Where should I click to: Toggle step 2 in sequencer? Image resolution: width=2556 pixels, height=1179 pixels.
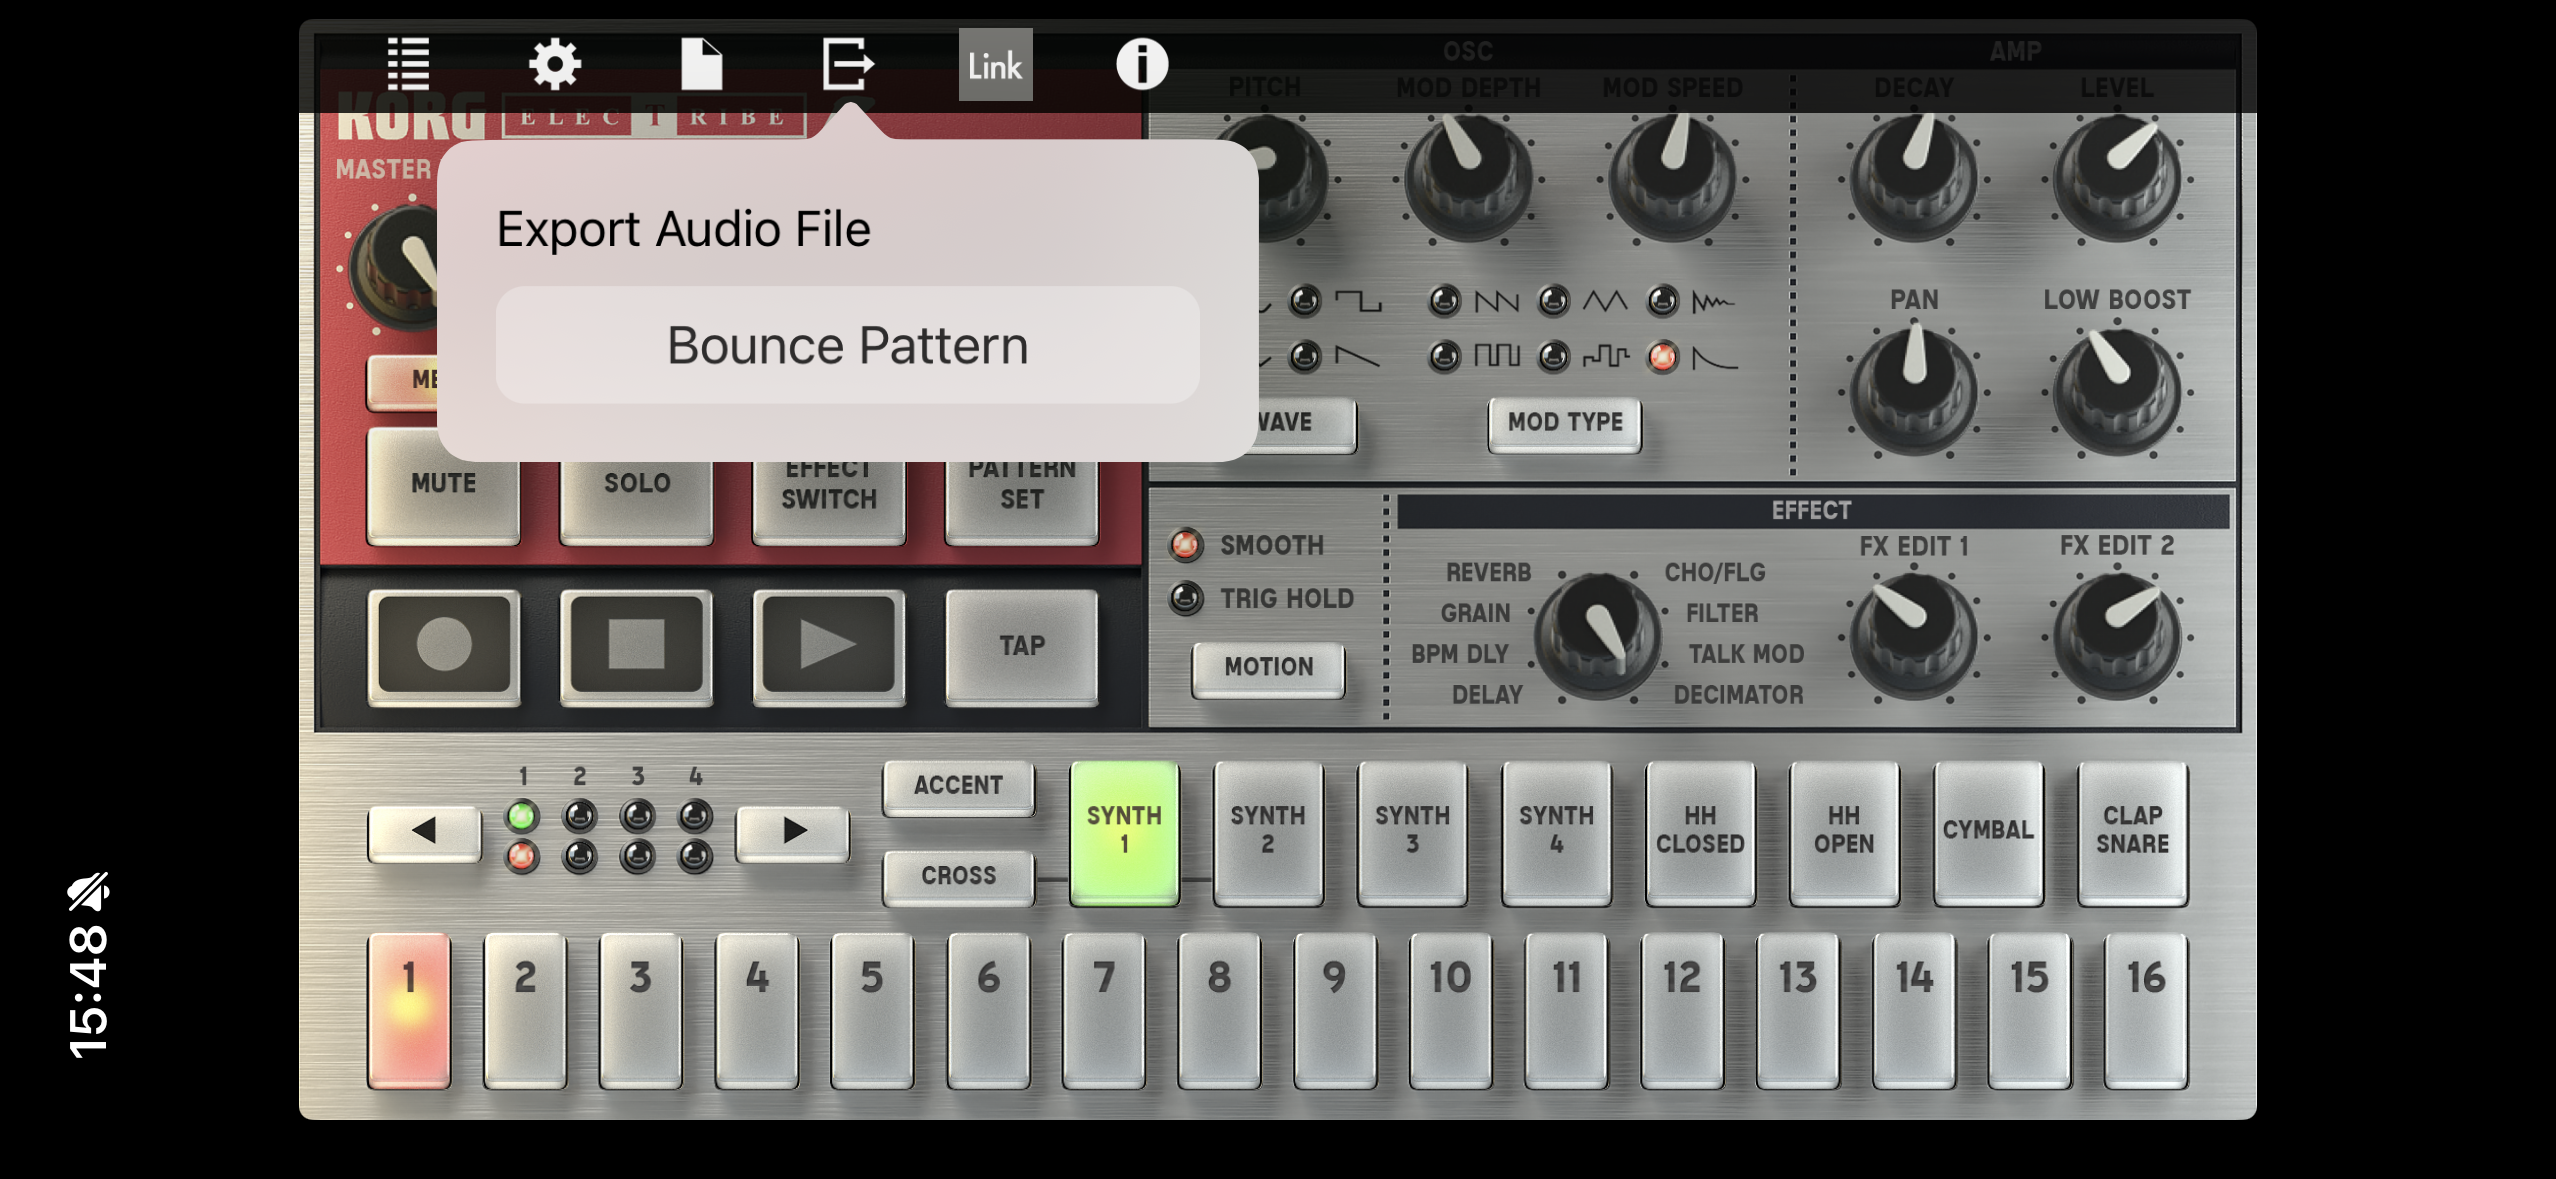click(525, 1011)
